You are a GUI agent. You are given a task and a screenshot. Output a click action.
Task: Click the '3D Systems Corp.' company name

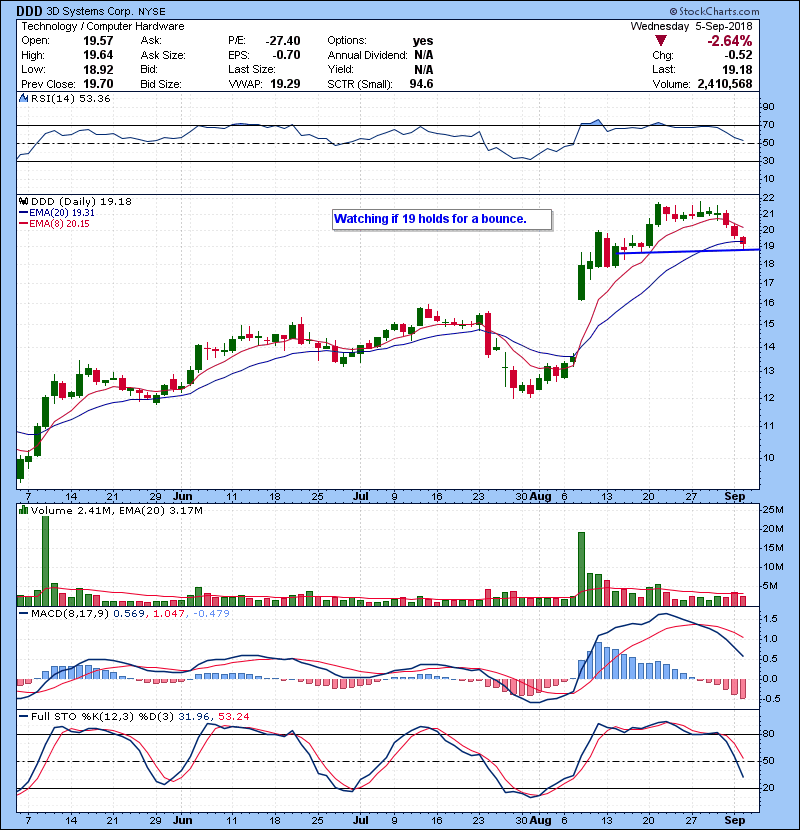pos(90,11)
